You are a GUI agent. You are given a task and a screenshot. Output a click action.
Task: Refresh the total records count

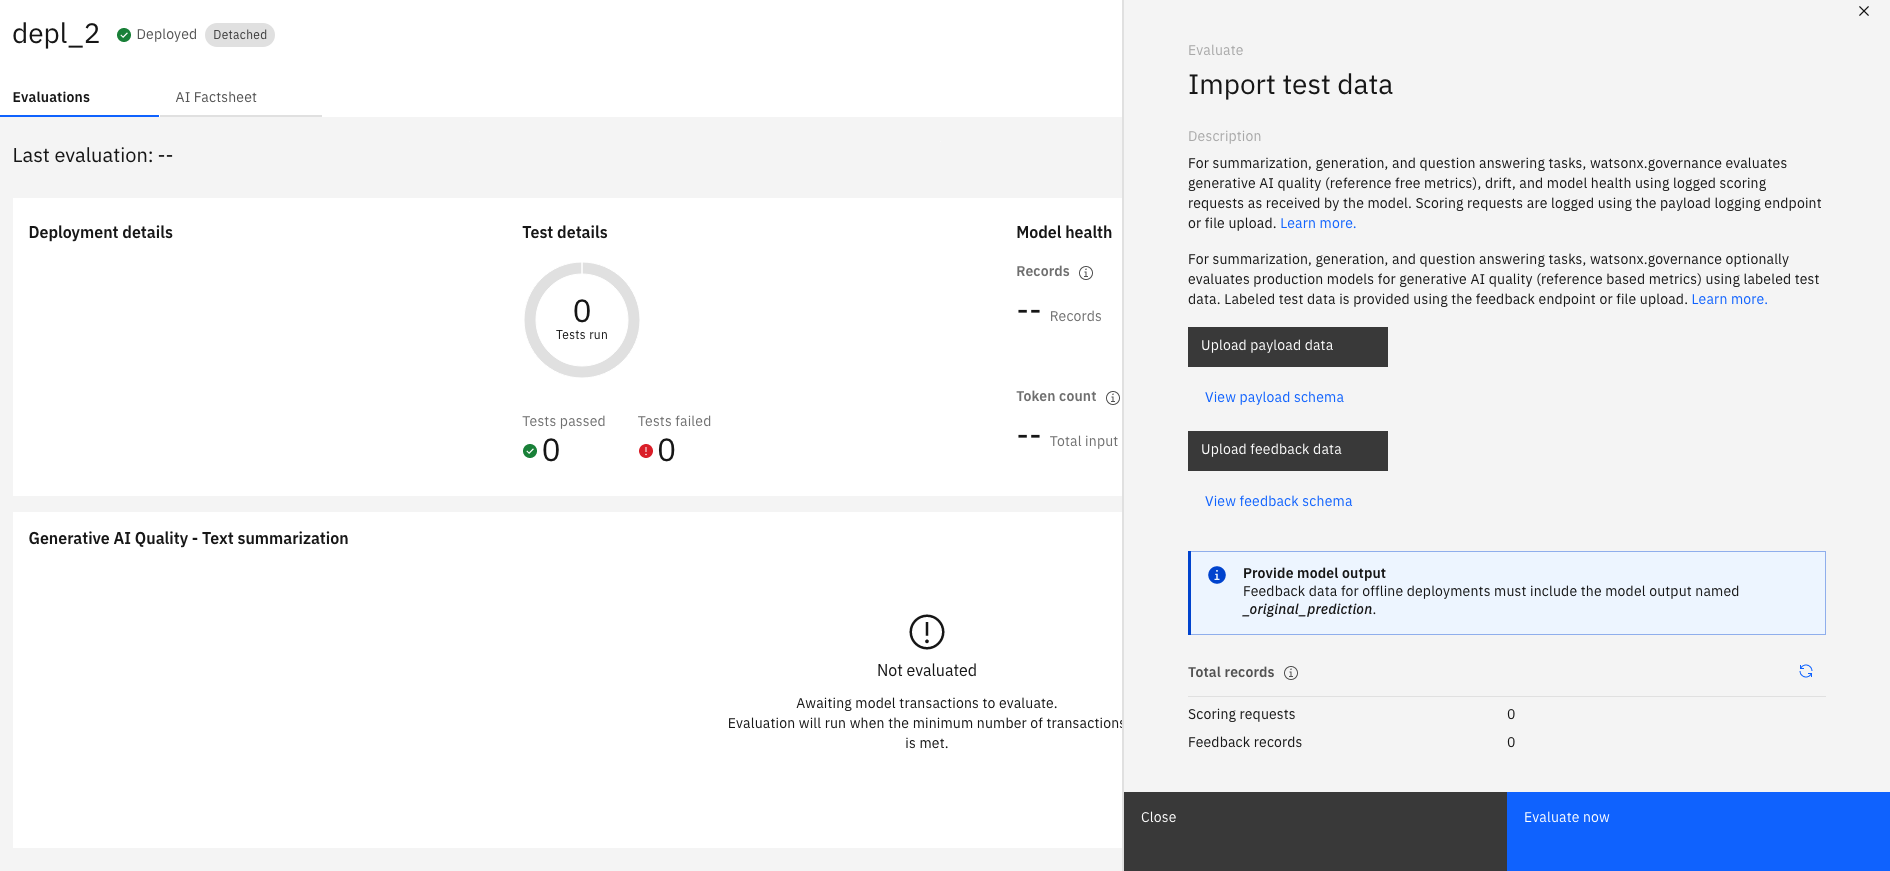[x=1806, y=671]
